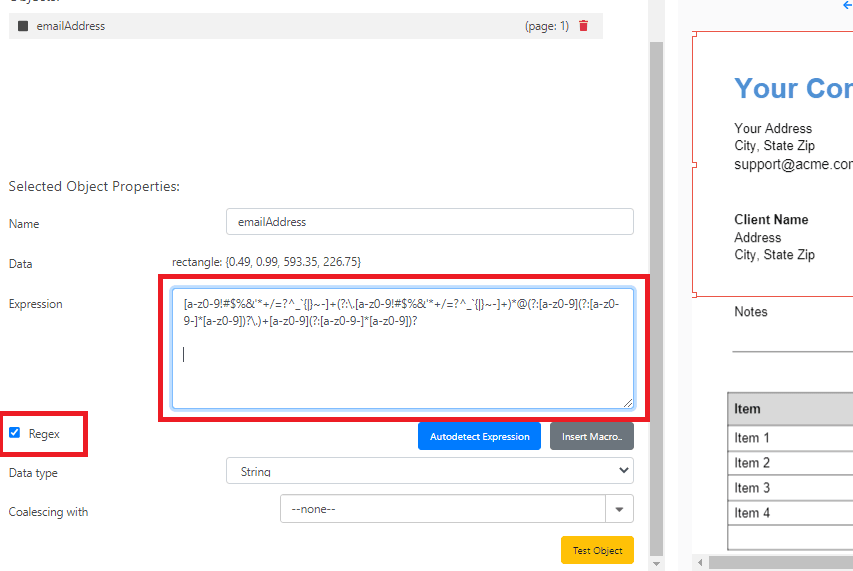Uncheck the Regex checkbox
Screen dimensions: 853x571
point(14,433)
